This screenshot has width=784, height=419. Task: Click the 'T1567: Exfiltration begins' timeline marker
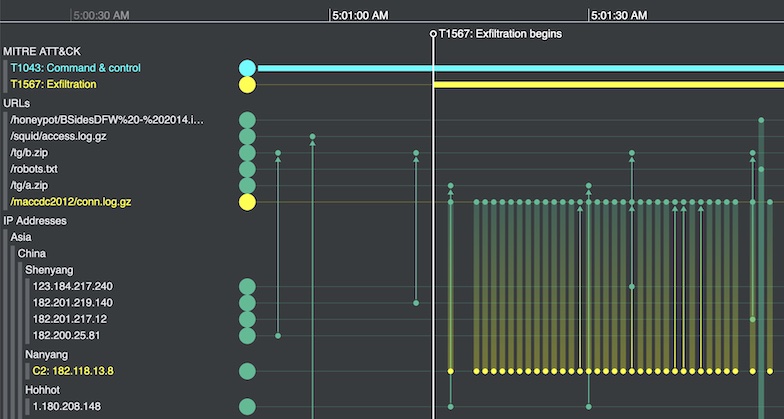(499, 34)
